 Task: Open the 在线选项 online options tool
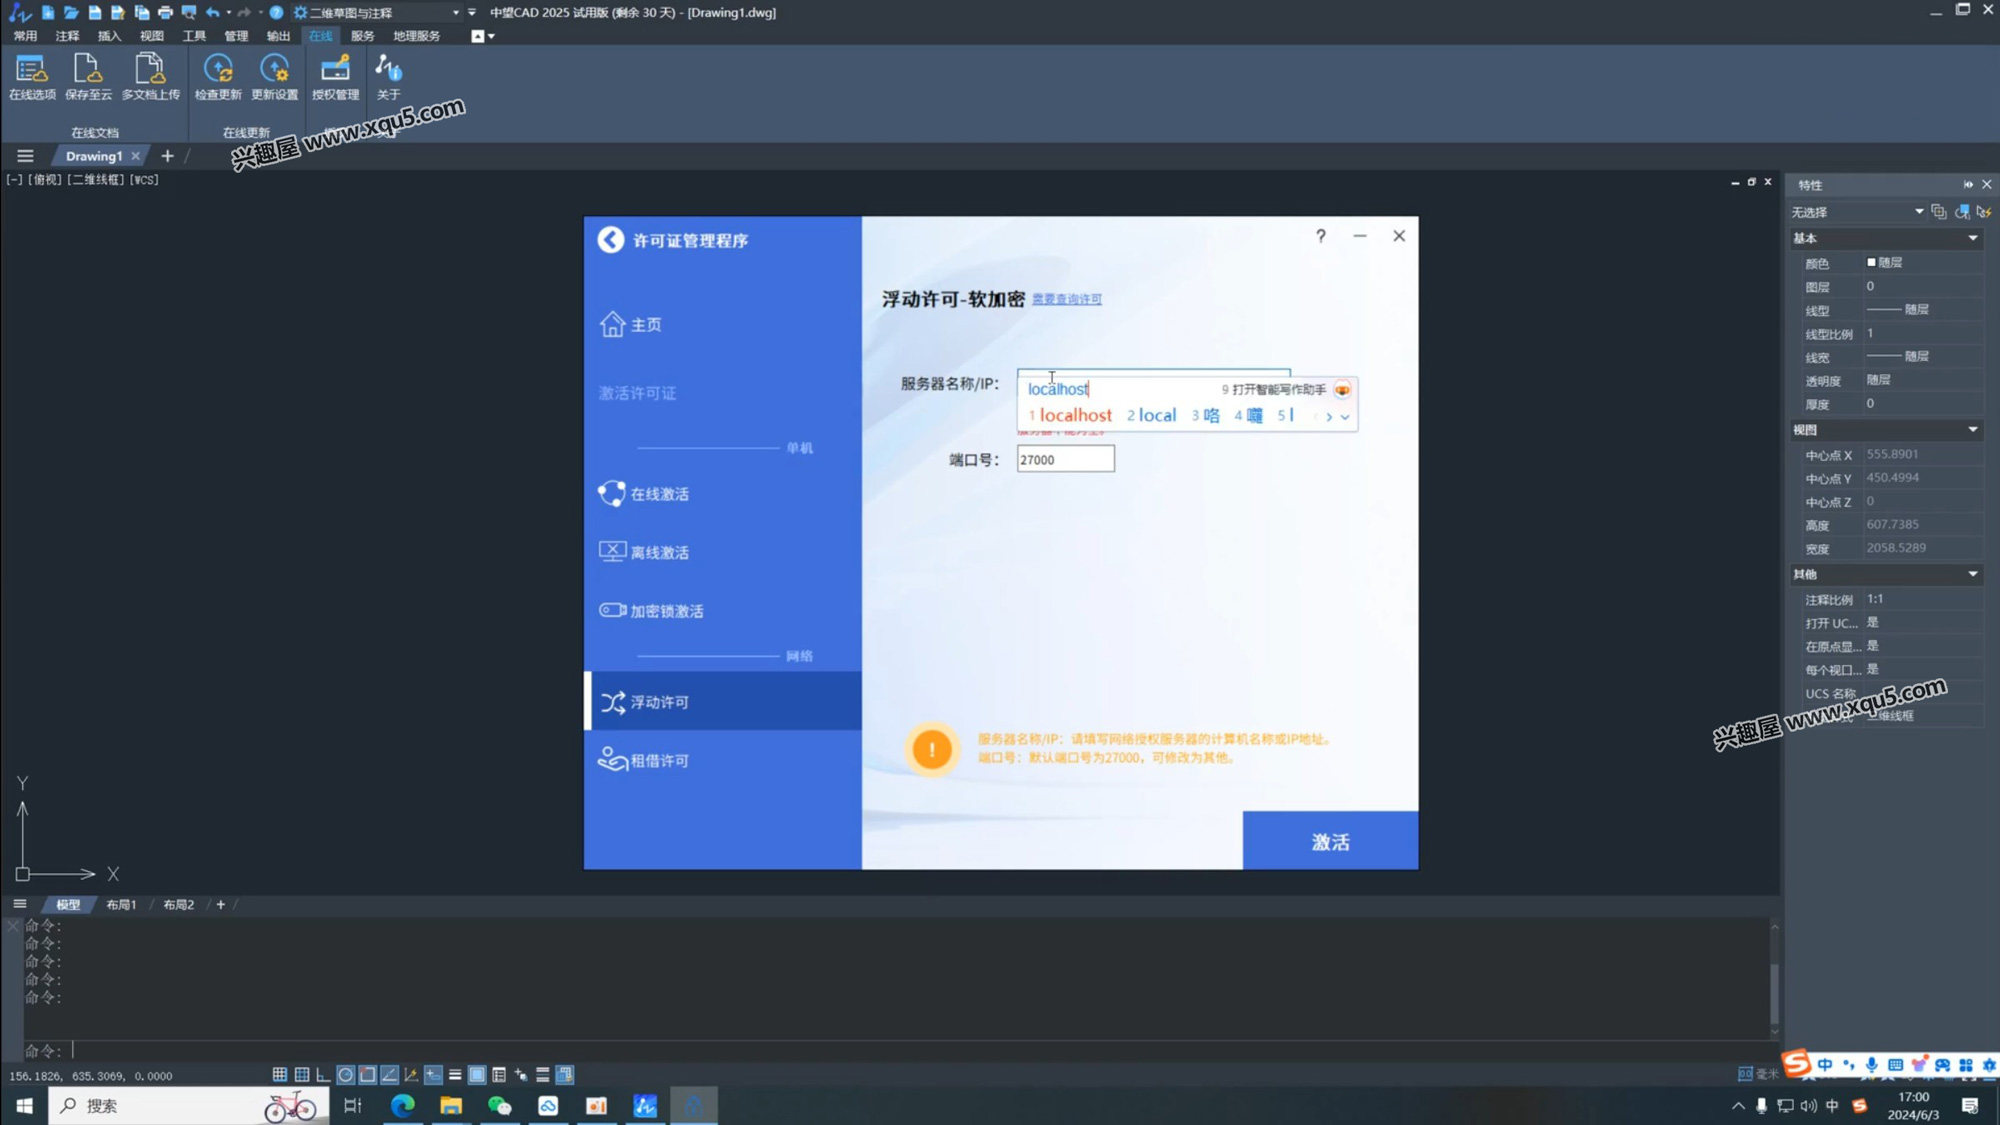click(x=32, y=77)
